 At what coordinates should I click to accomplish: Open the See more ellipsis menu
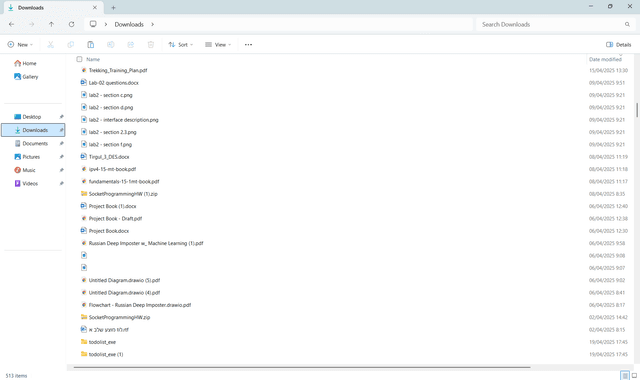pyautogui.click(x=248, y=44)
